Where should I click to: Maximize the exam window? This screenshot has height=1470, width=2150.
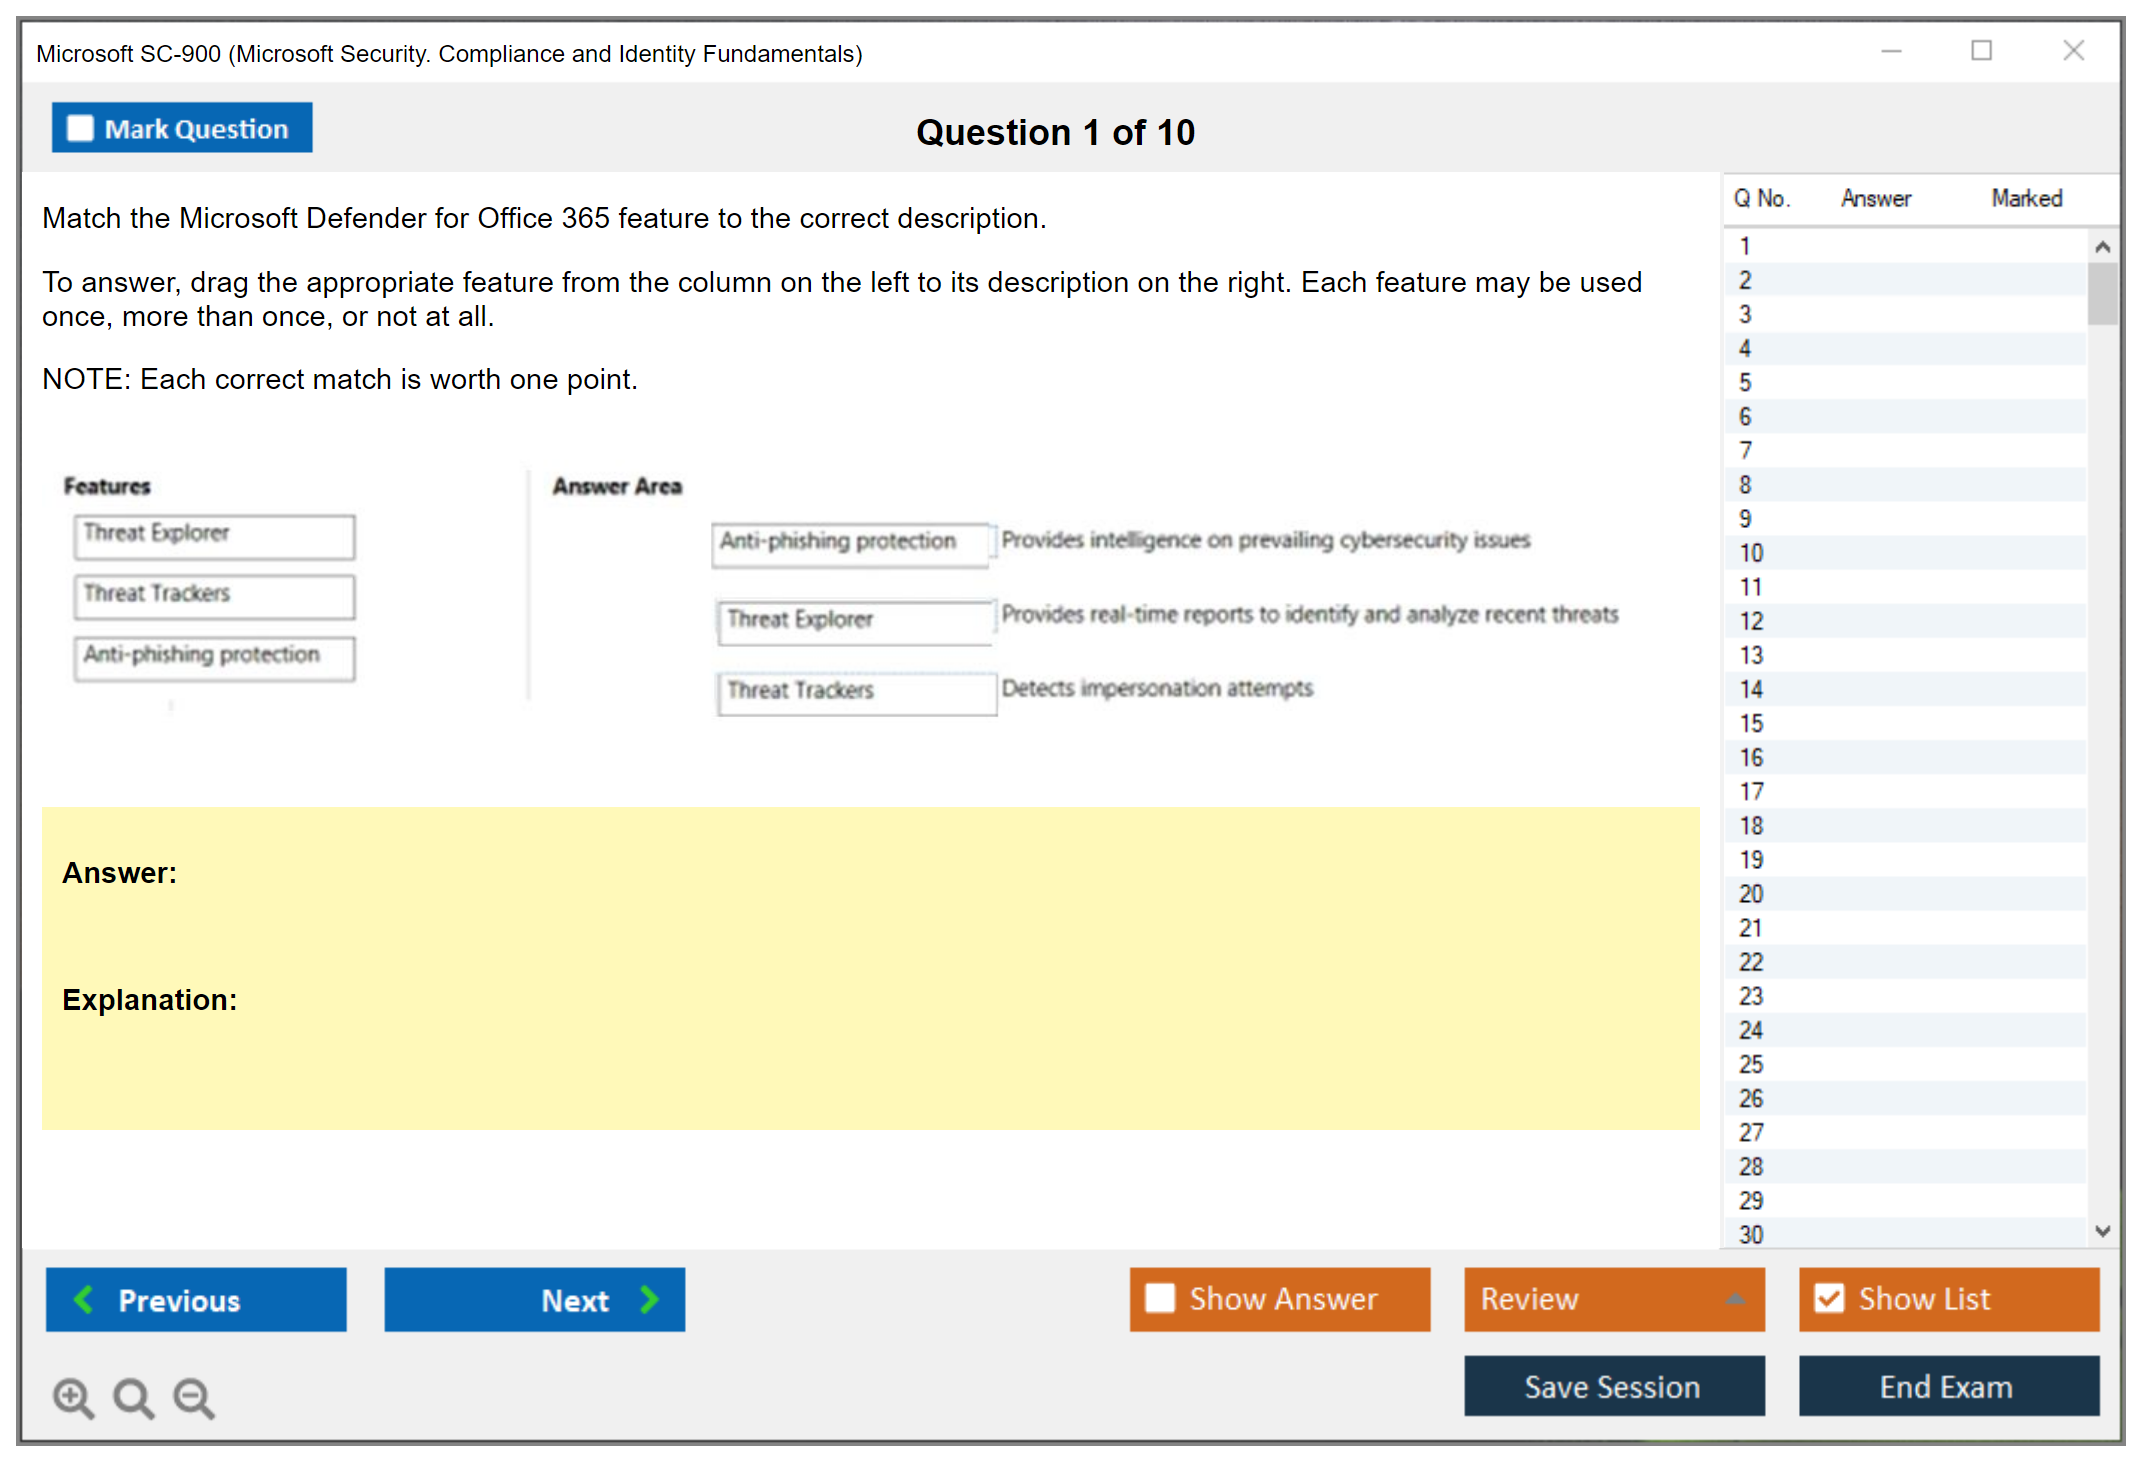[x=1981, y=51]
